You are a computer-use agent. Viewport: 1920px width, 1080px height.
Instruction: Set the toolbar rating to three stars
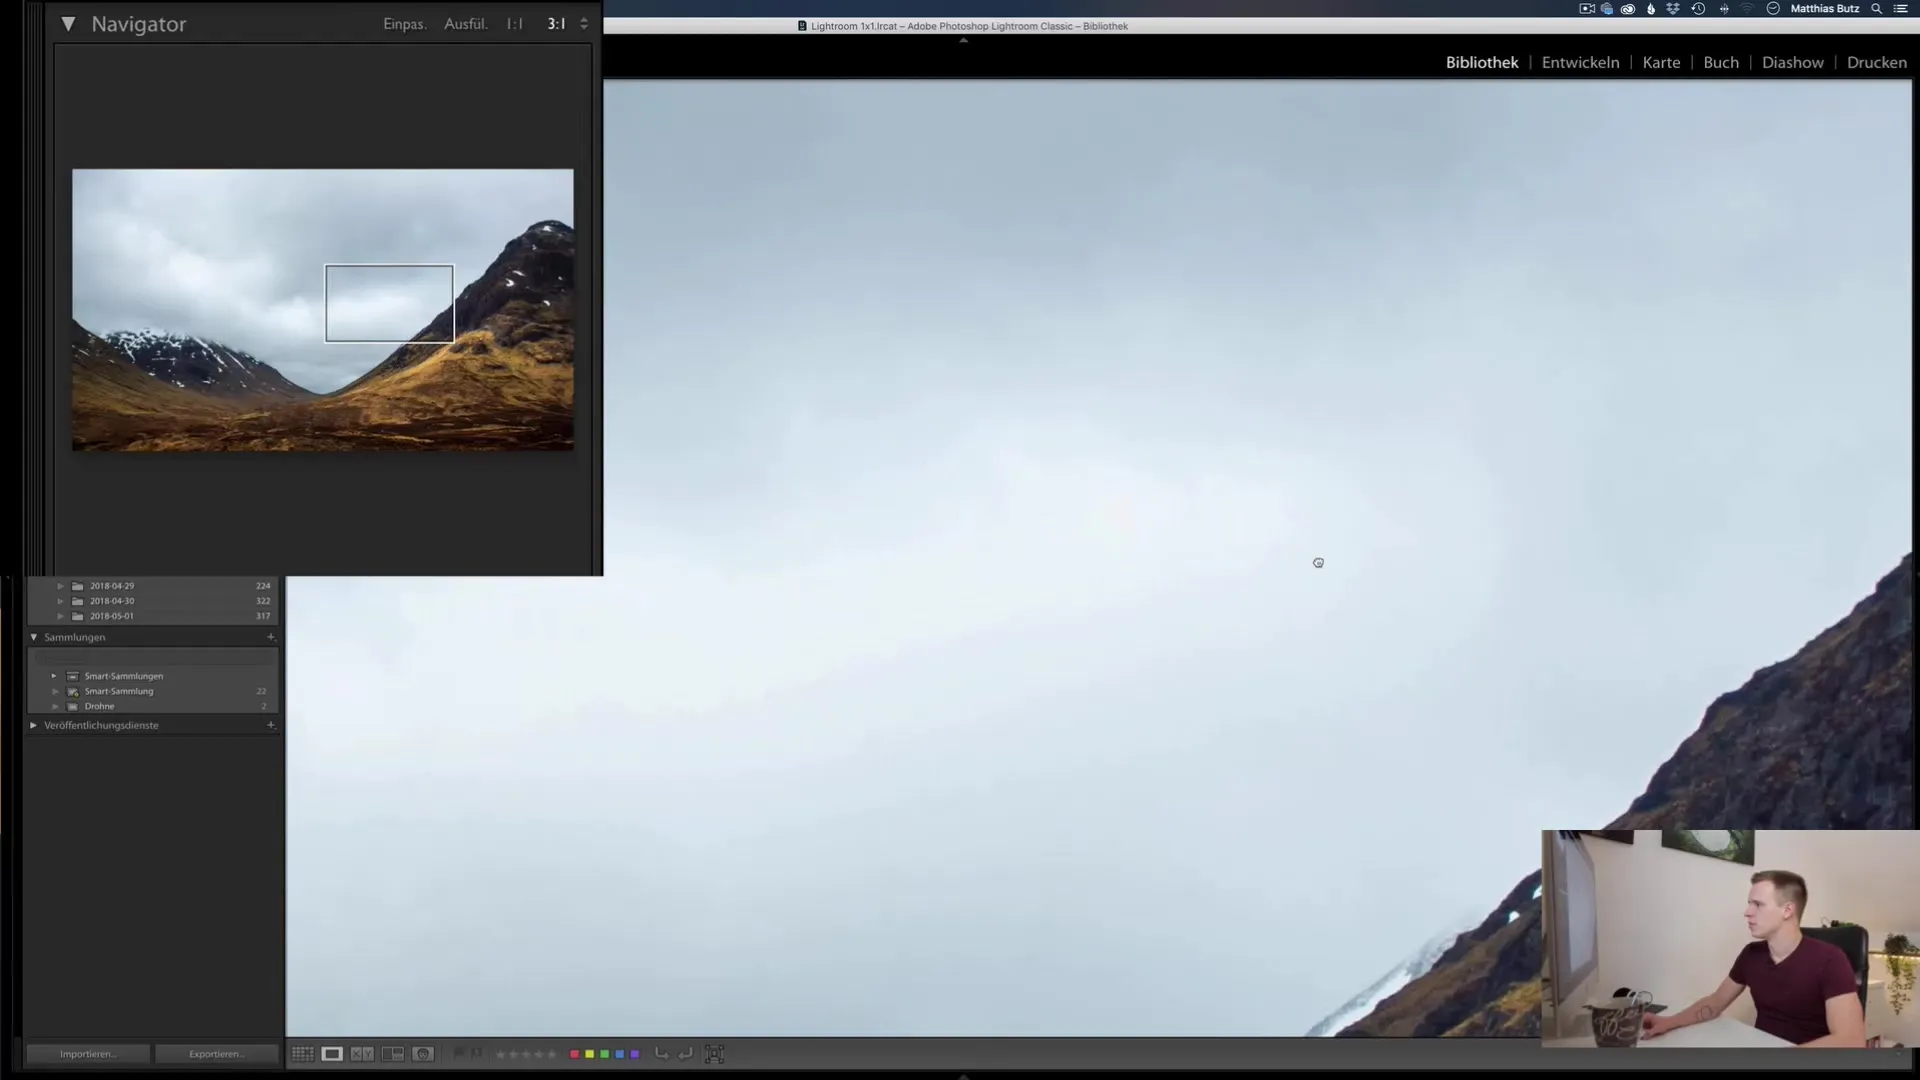[x=526, y=1054]
